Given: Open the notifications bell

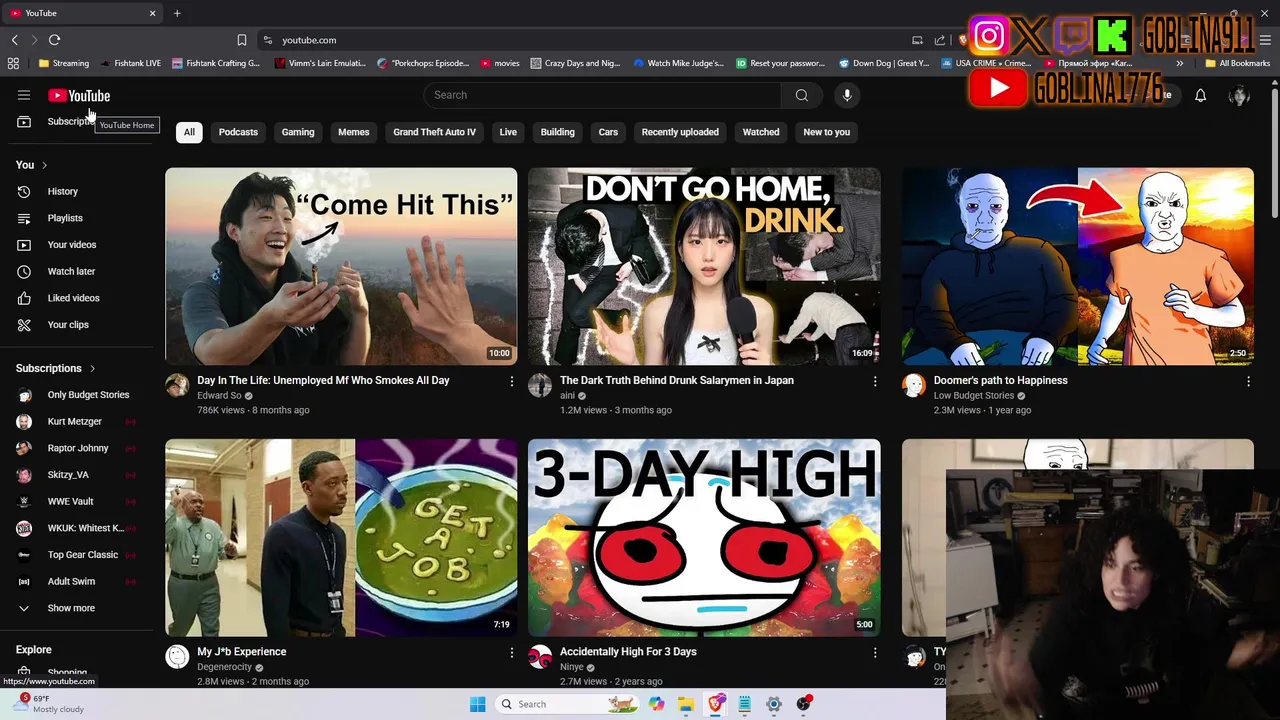Looking at the screenshot, I should point(1200,95).
